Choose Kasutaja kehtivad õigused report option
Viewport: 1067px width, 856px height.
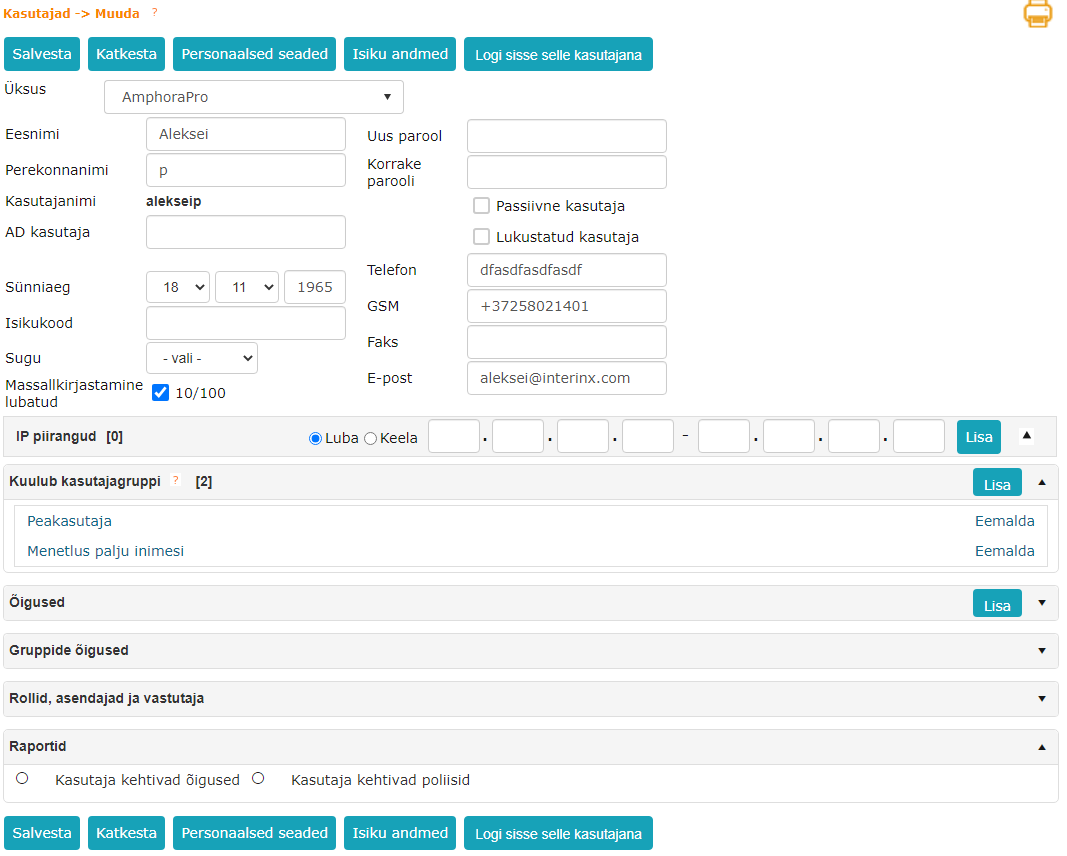pos(22,778)
